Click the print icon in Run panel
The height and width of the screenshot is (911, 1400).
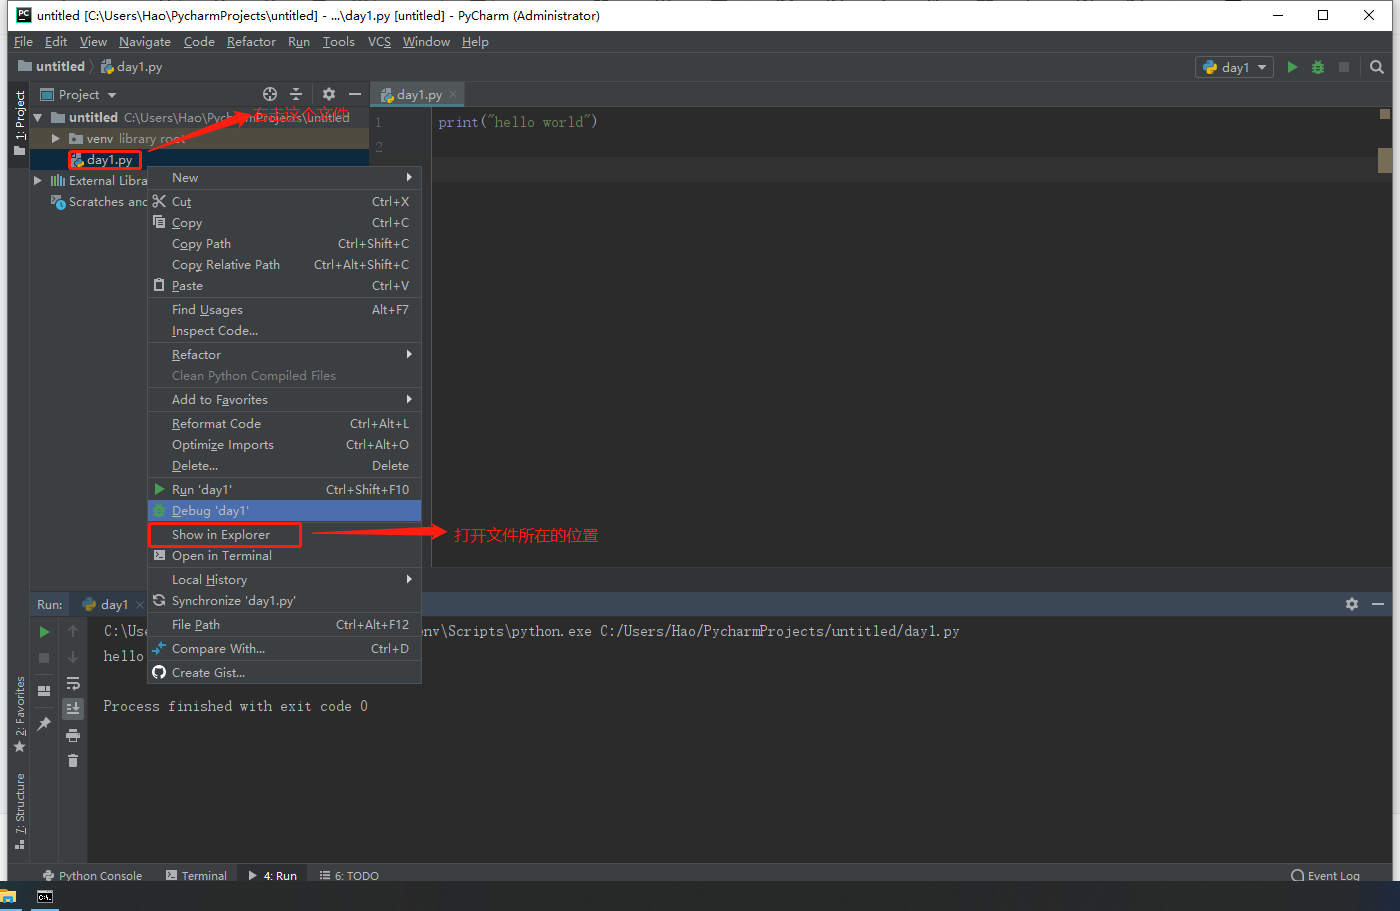pyautogui.click(x=73, y=735)
